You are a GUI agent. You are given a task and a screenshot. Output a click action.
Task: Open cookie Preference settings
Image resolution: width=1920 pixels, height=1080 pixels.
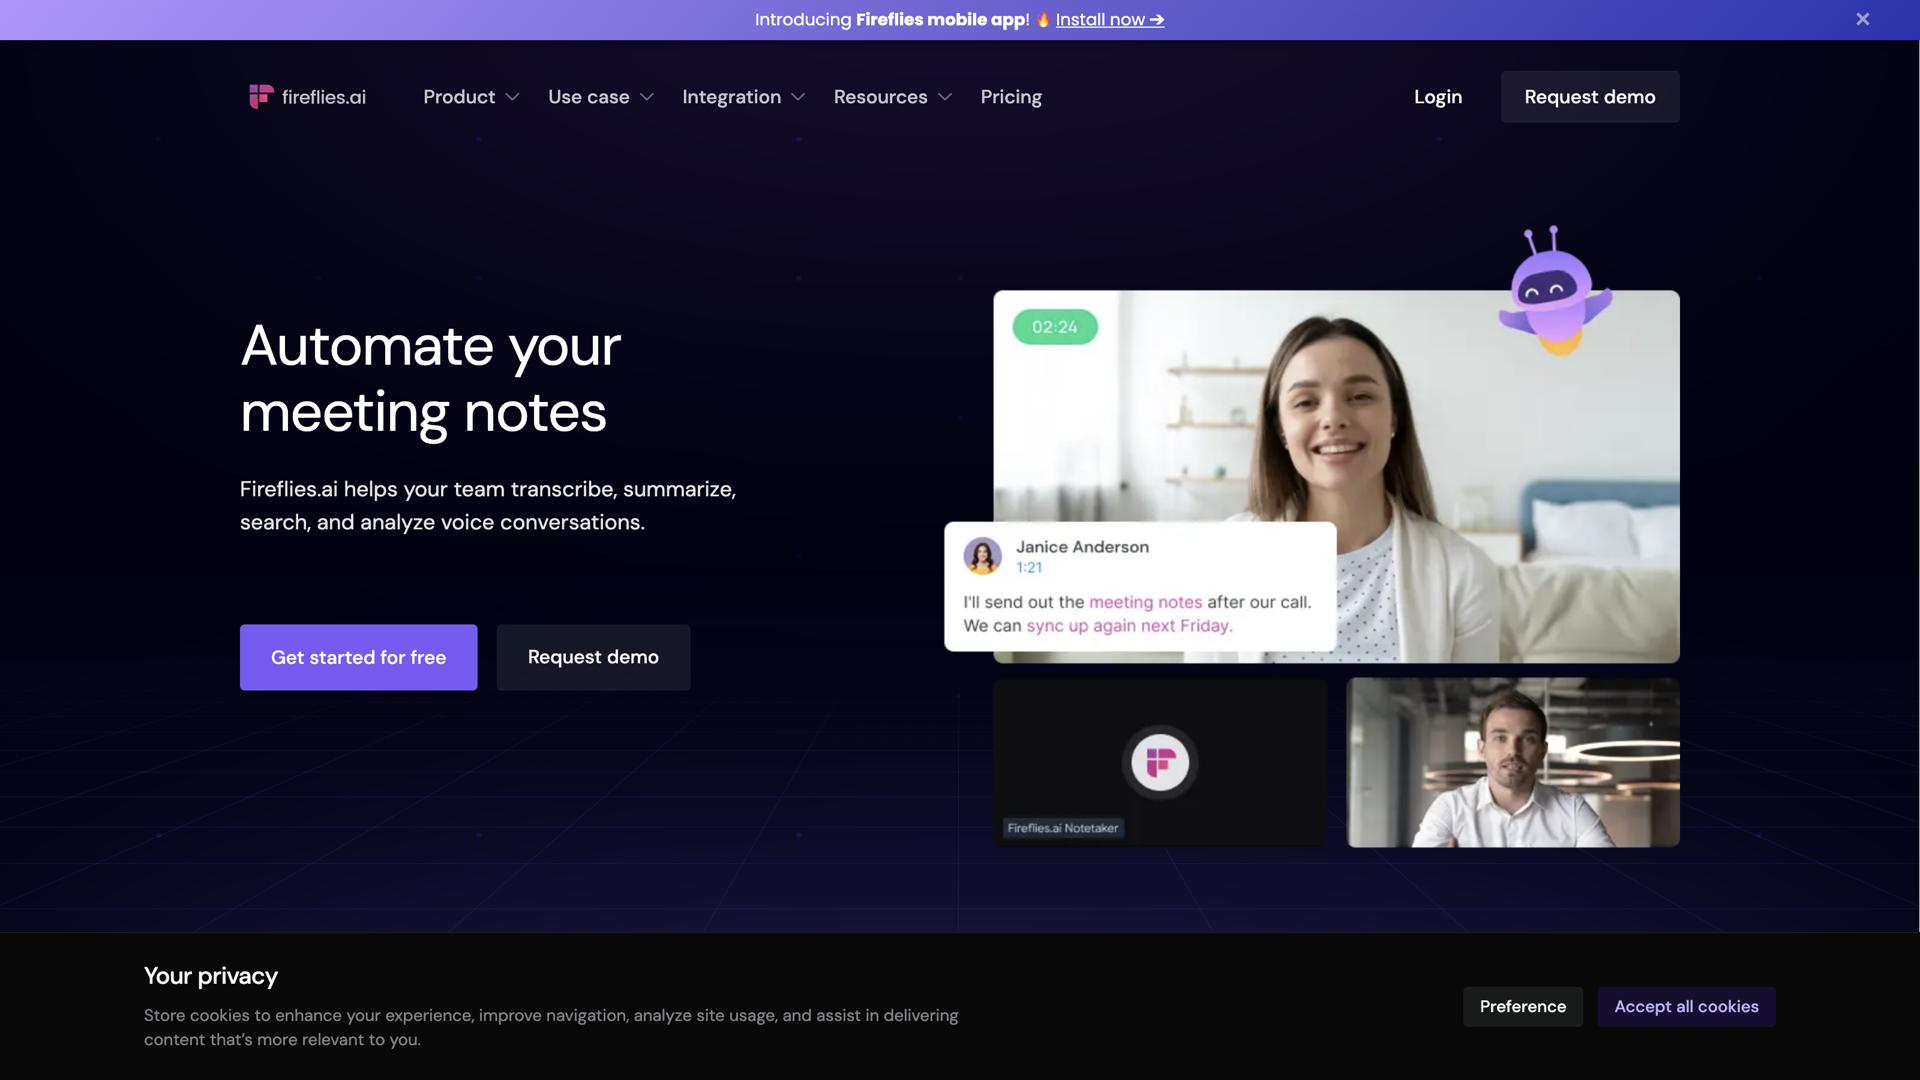tap(1522, 1006)
